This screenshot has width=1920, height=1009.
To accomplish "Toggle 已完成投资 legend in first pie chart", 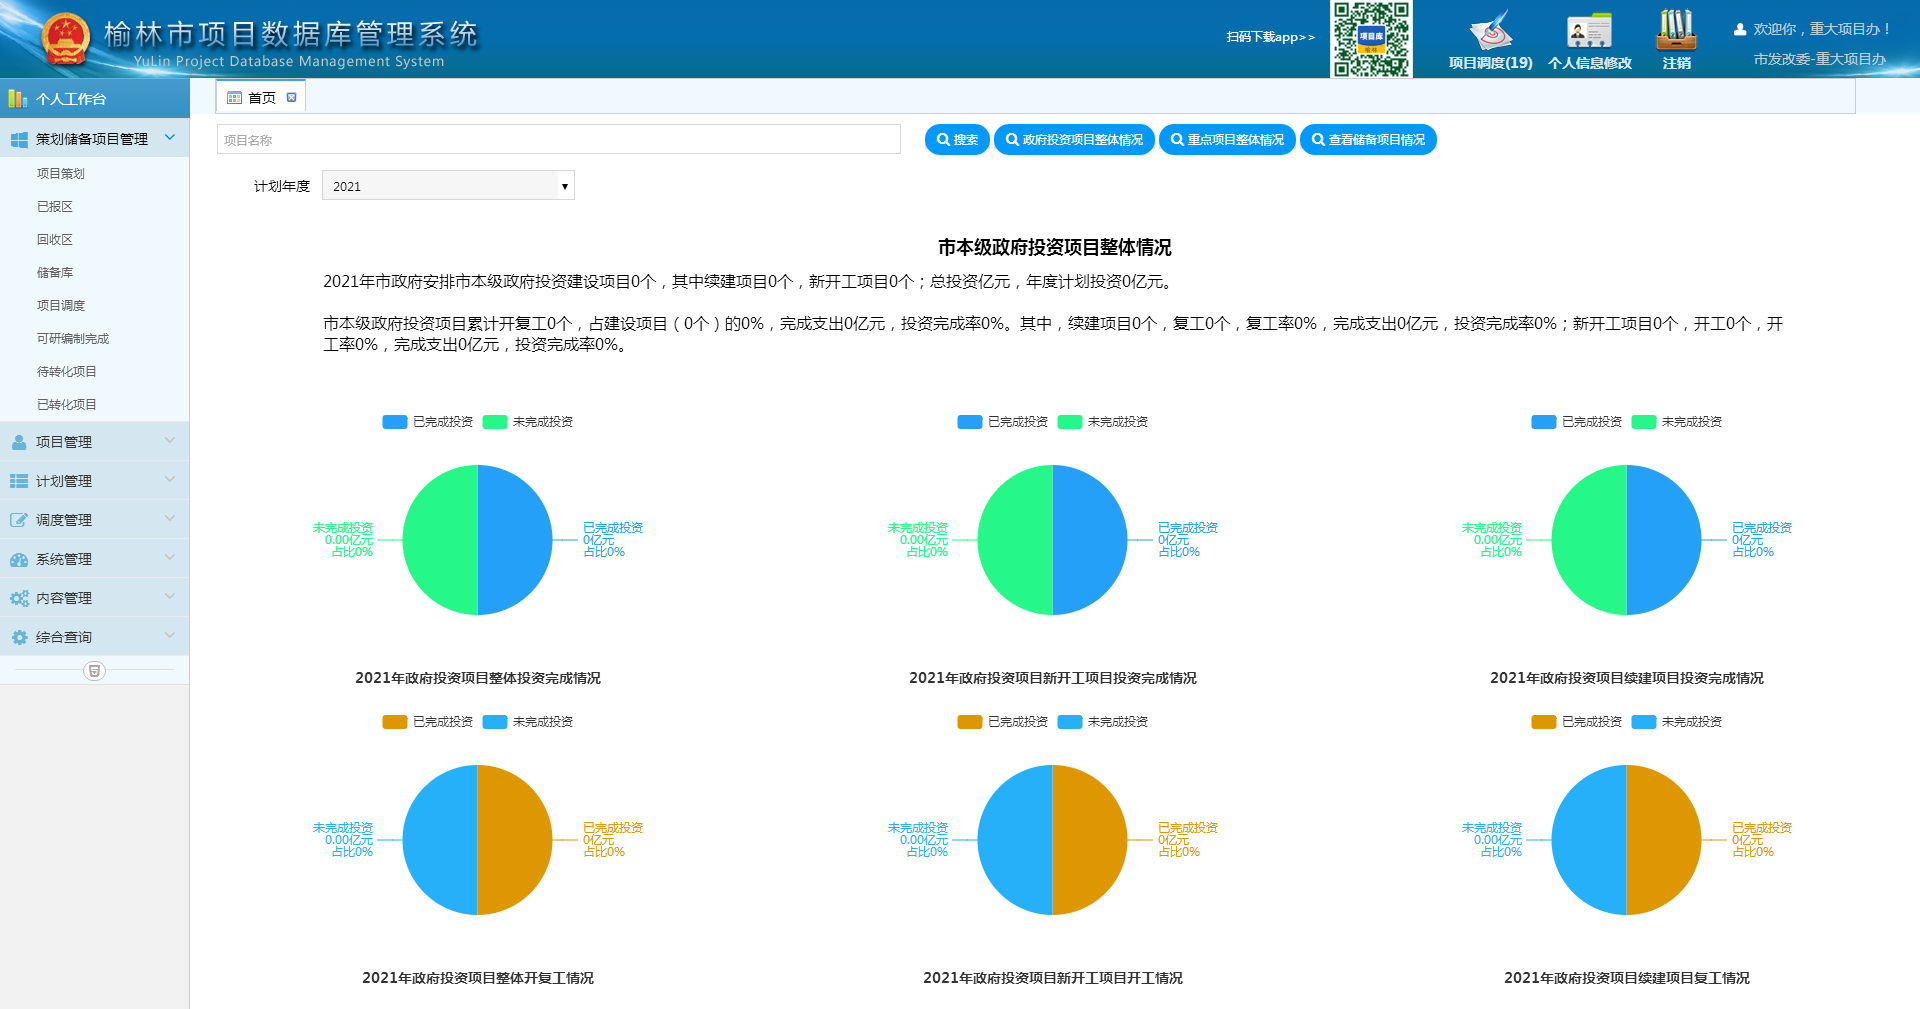I will pyautogui.click(x=428, y=422).
